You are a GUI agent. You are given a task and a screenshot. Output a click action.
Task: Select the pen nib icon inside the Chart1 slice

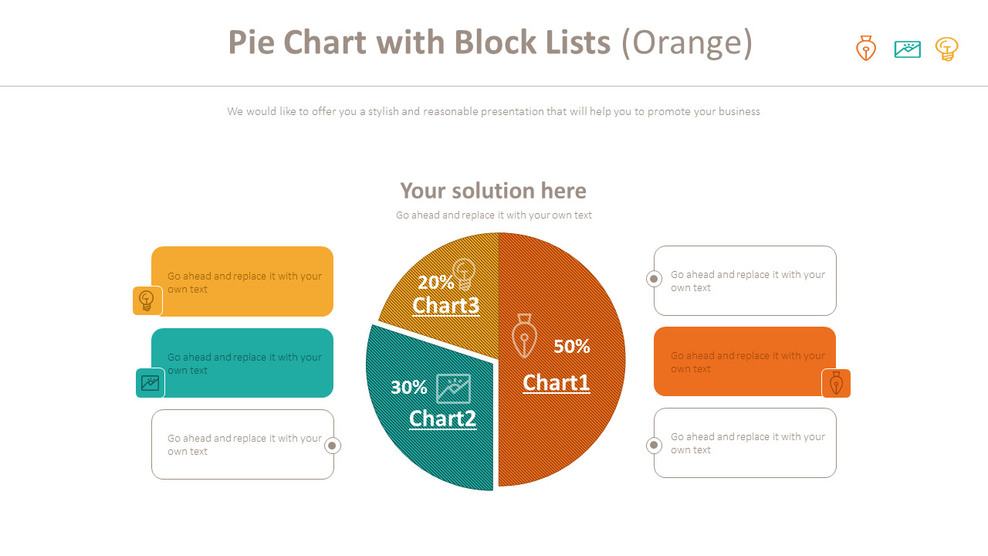[x=524, y=336]
